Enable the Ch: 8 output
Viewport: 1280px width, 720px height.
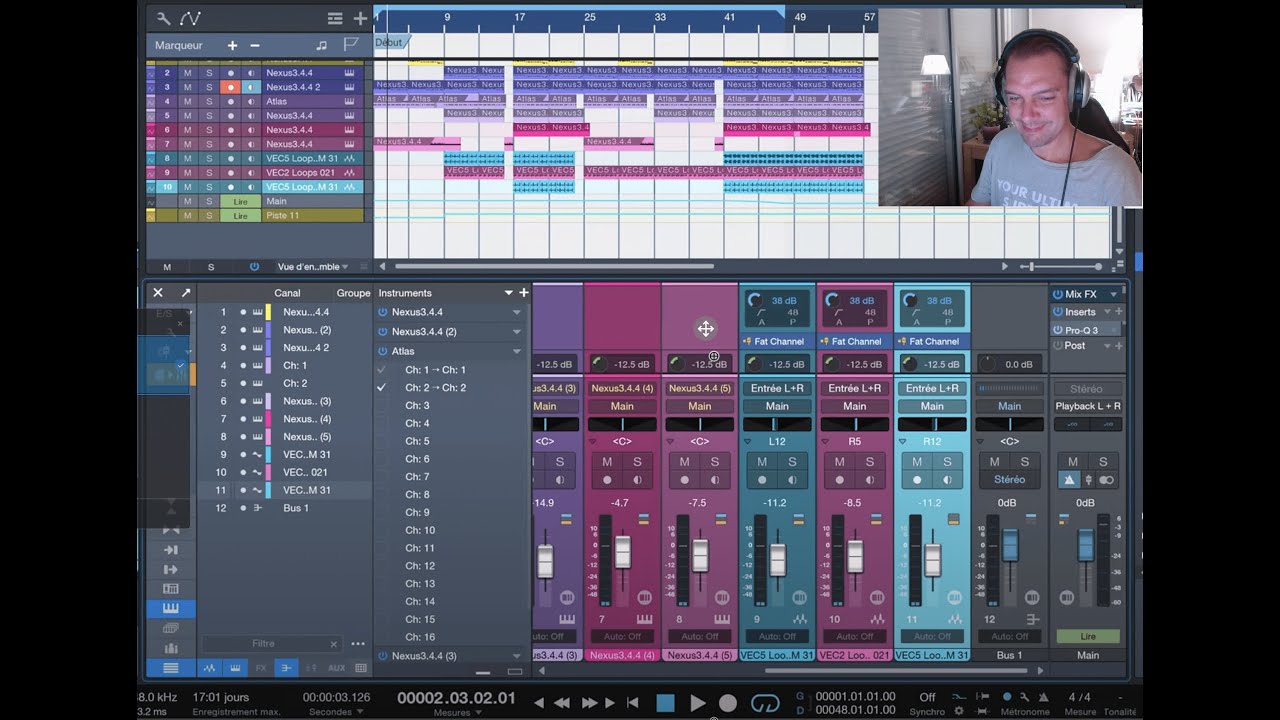[381, 494]
